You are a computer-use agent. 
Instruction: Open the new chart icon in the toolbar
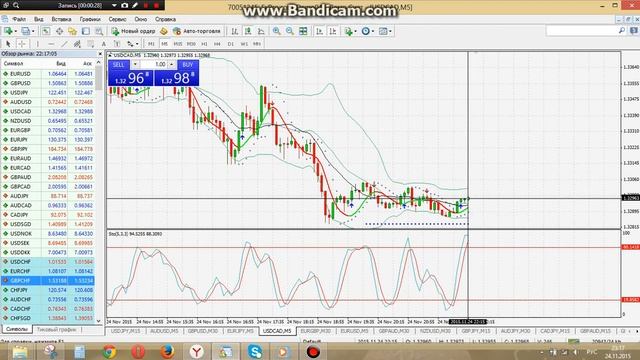8,31
